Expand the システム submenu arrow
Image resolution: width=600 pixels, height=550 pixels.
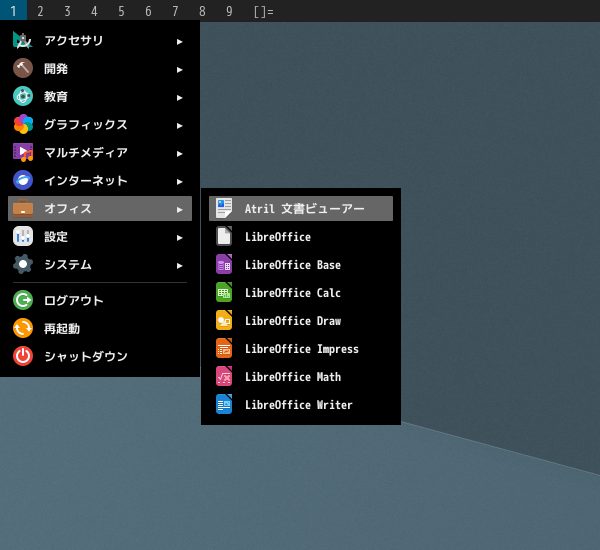tap(180, 265)
